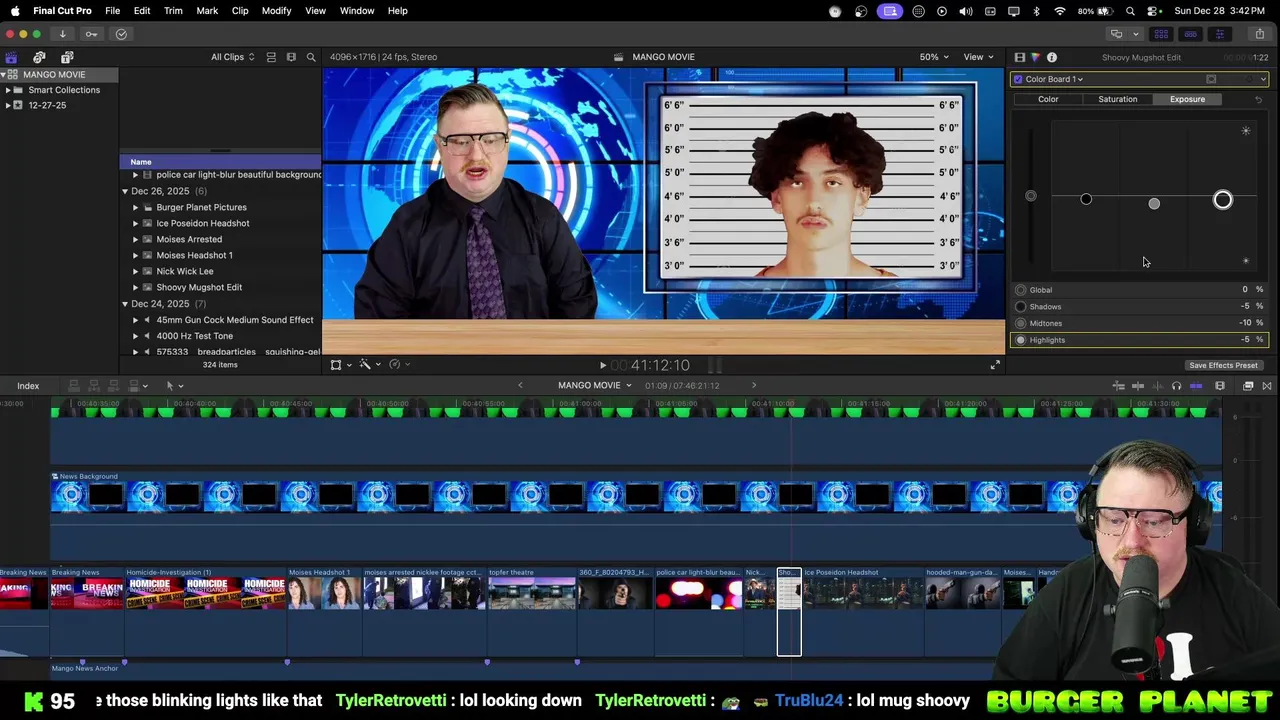
Task: Expand Color Board 1 options chevron
Action: click(1263, 79)
